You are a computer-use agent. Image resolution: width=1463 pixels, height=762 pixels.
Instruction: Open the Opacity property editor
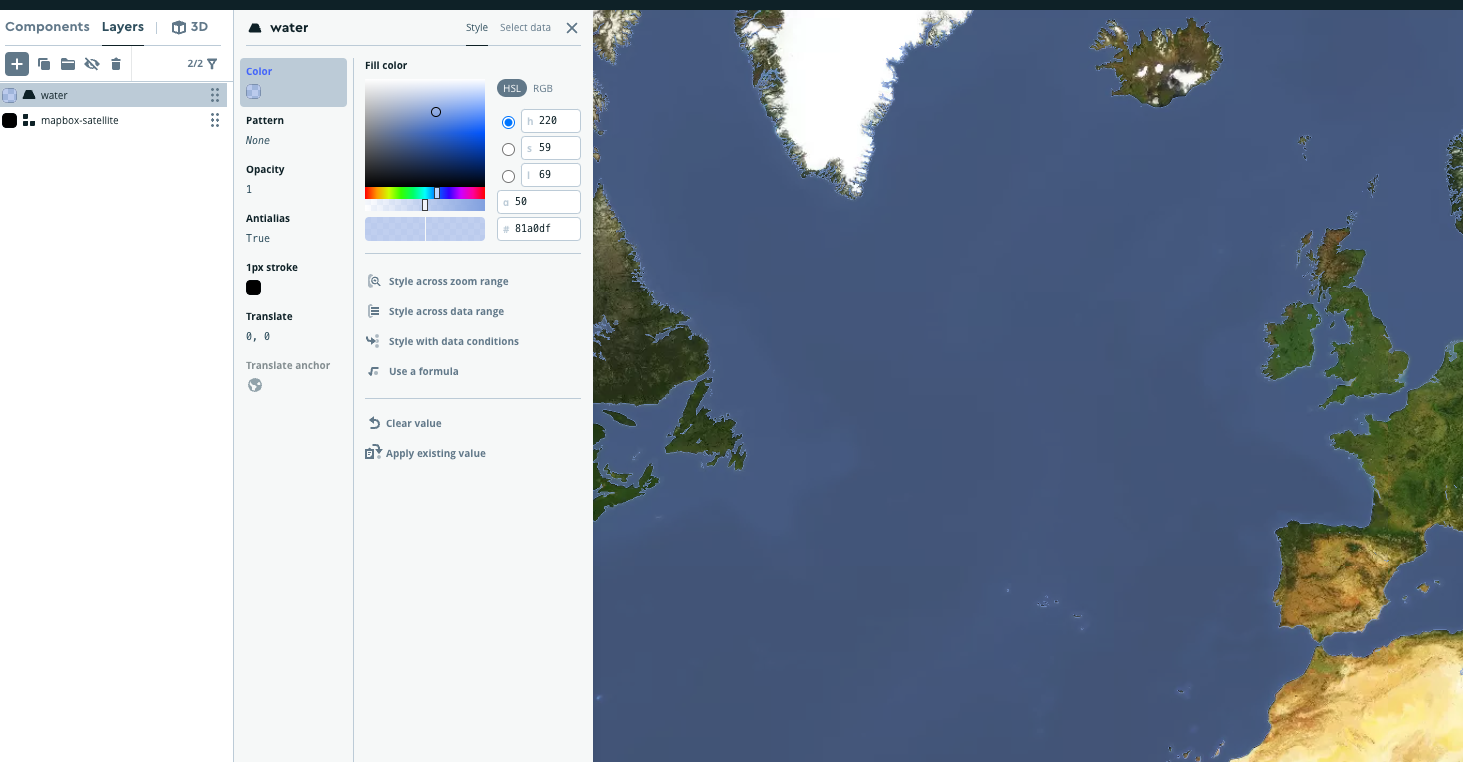264,179
